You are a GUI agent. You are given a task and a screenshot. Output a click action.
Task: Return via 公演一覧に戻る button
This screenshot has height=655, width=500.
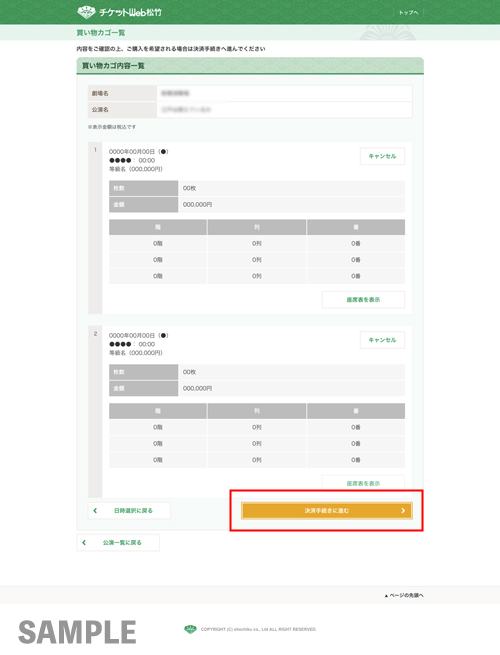click(118, 543)
